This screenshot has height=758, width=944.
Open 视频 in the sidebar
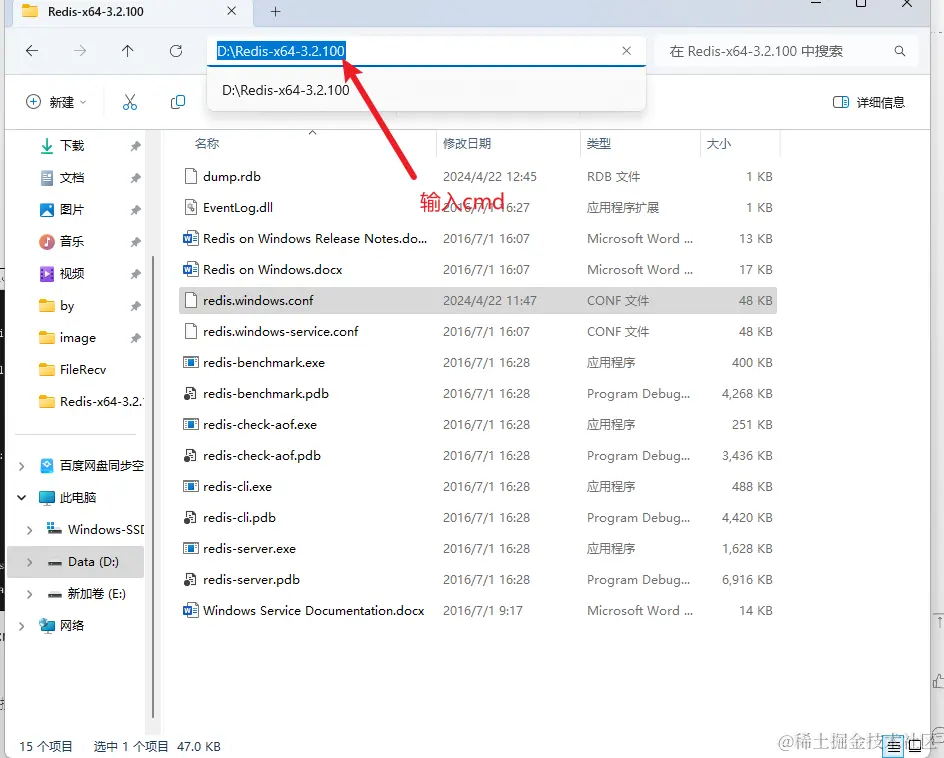coord(72,273)
